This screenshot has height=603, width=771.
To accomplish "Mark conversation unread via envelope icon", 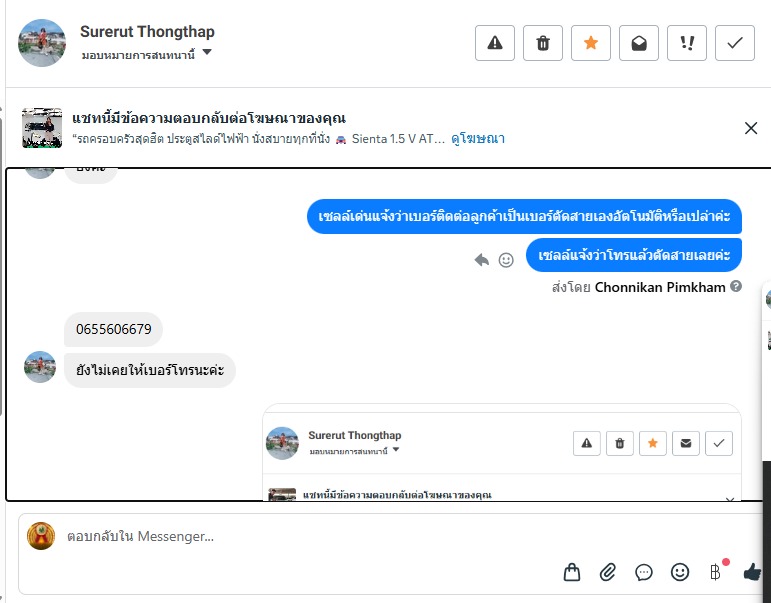I will 639,43.
